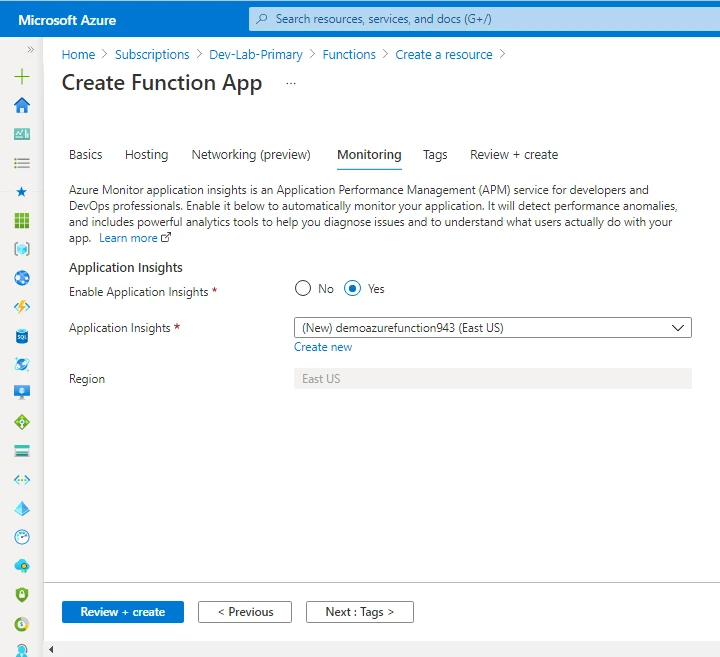
Task: Click the Favorites star icon
Action: 22,191
